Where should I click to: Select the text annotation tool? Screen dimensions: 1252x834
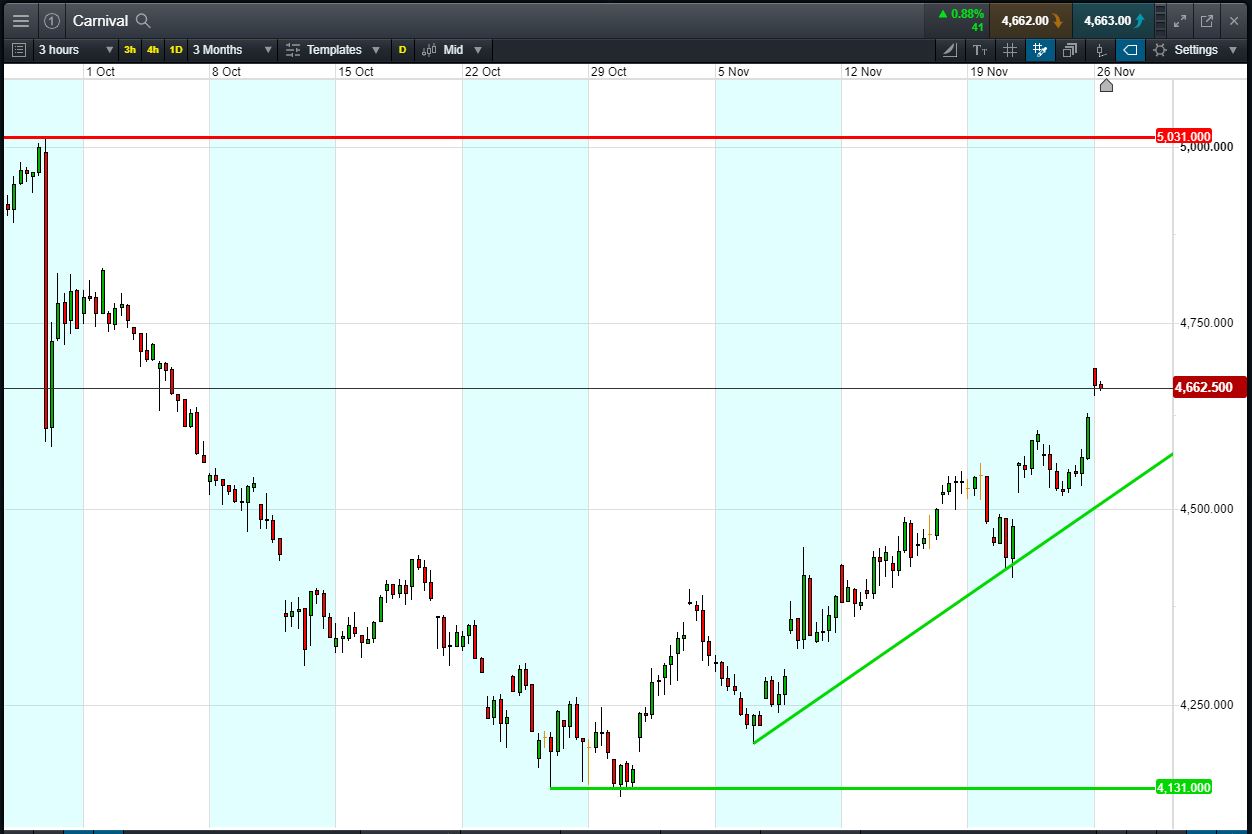(980, 50)
